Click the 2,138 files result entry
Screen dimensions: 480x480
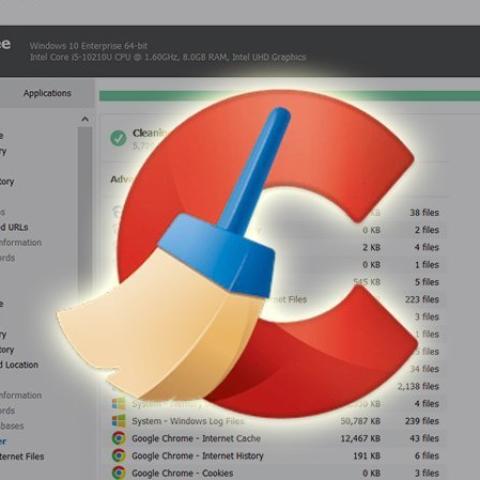[418, 386]
